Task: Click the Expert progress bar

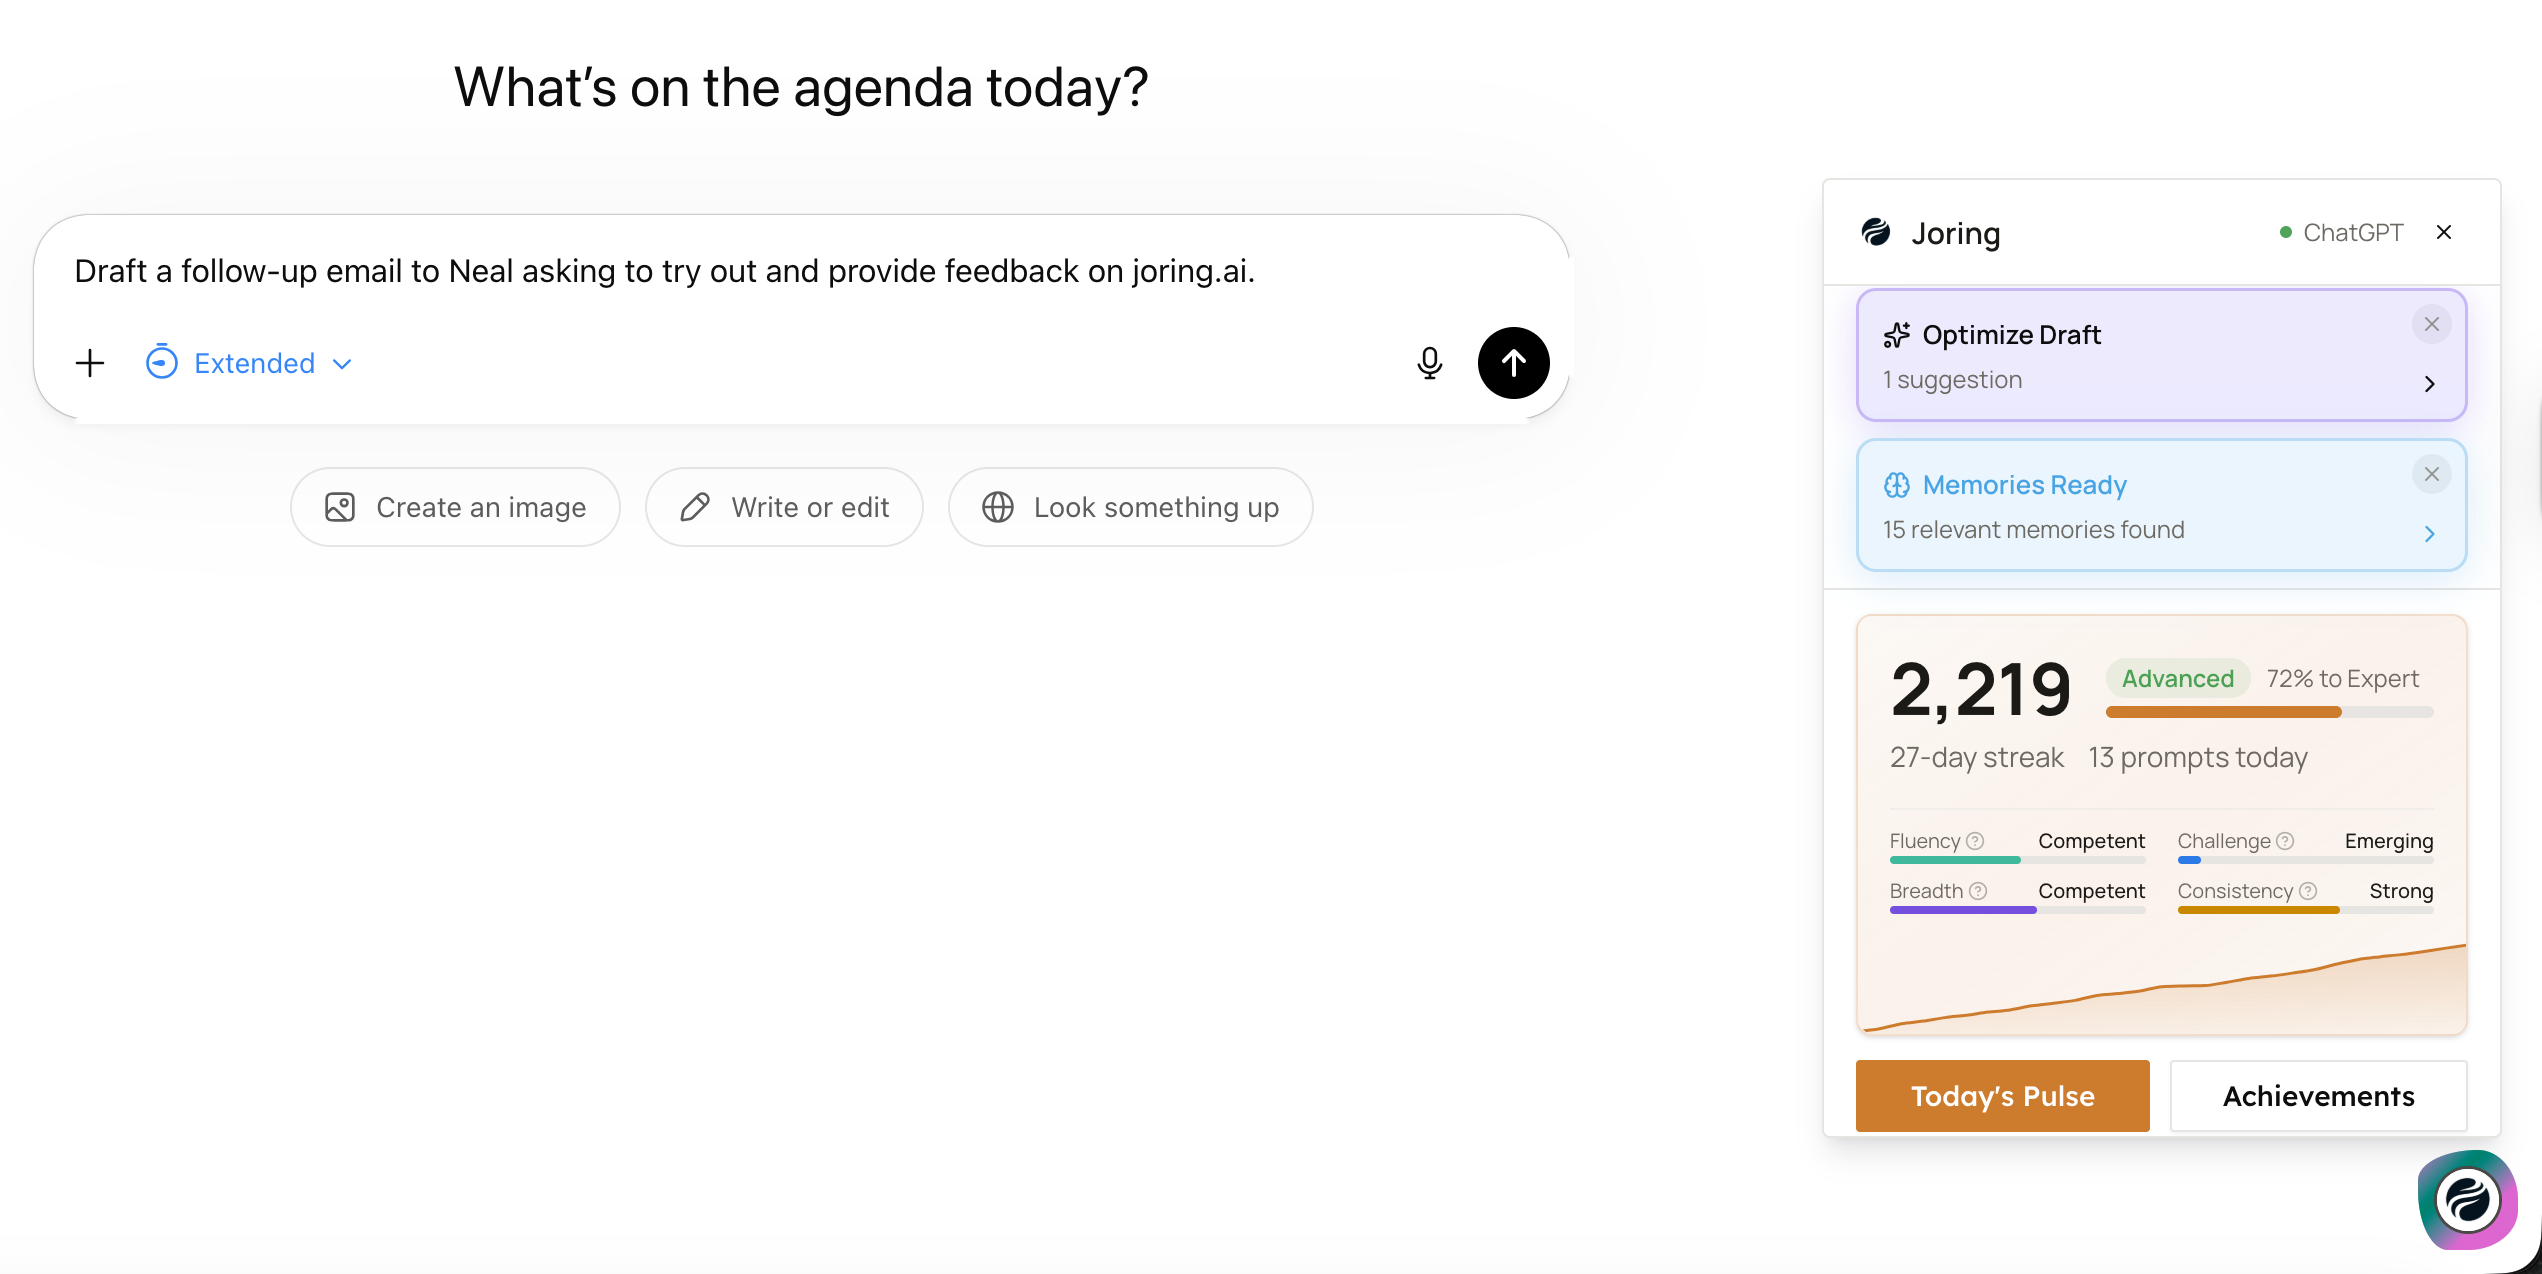Action: pyautogui.click(x=2269, y=712)
